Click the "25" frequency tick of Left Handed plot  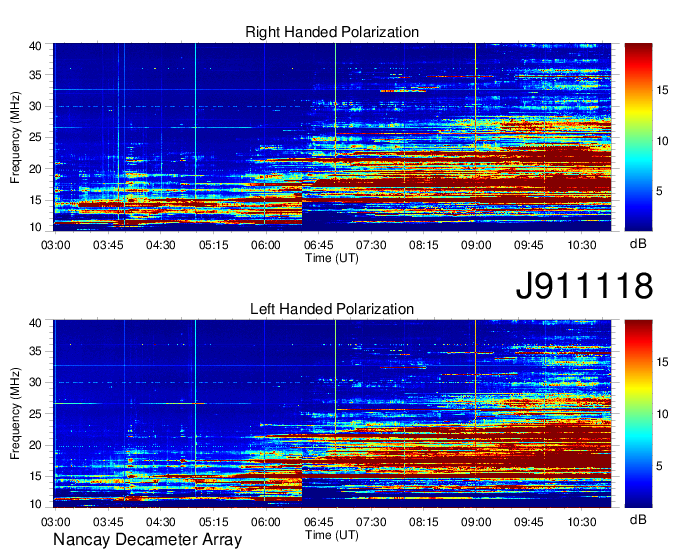pyautogui.click(x=35, y=414)
